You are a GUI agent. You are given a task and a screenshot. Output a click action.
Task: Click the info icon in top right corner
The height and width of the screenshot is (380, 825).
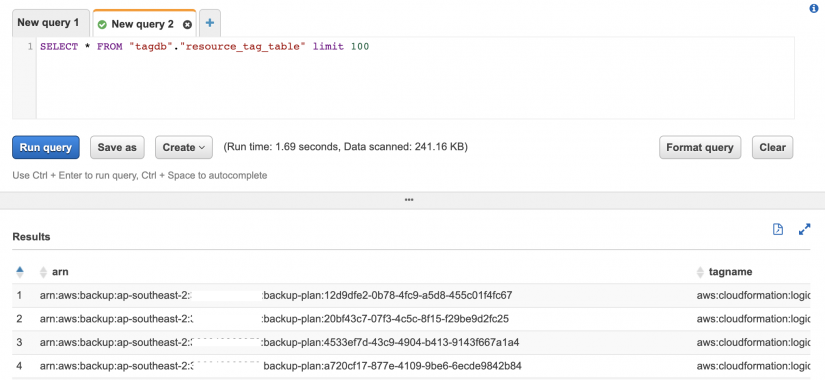tap(814, 8)
